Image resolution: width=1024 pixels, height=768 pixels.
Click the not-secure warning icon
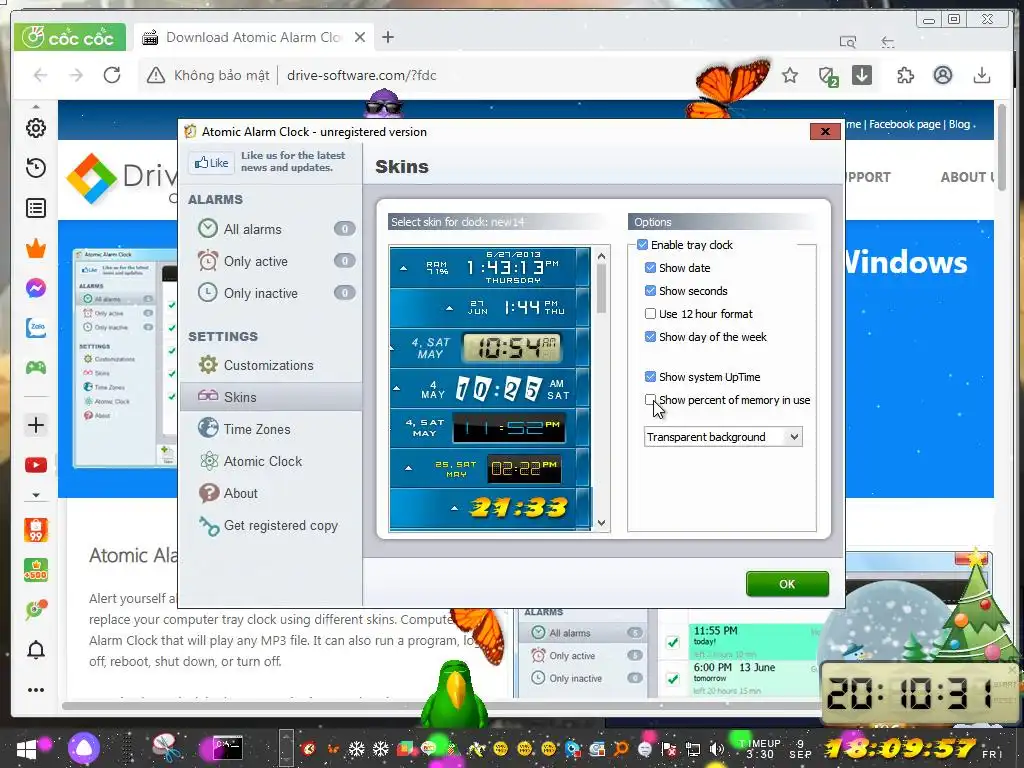click(x=155, y=75)
